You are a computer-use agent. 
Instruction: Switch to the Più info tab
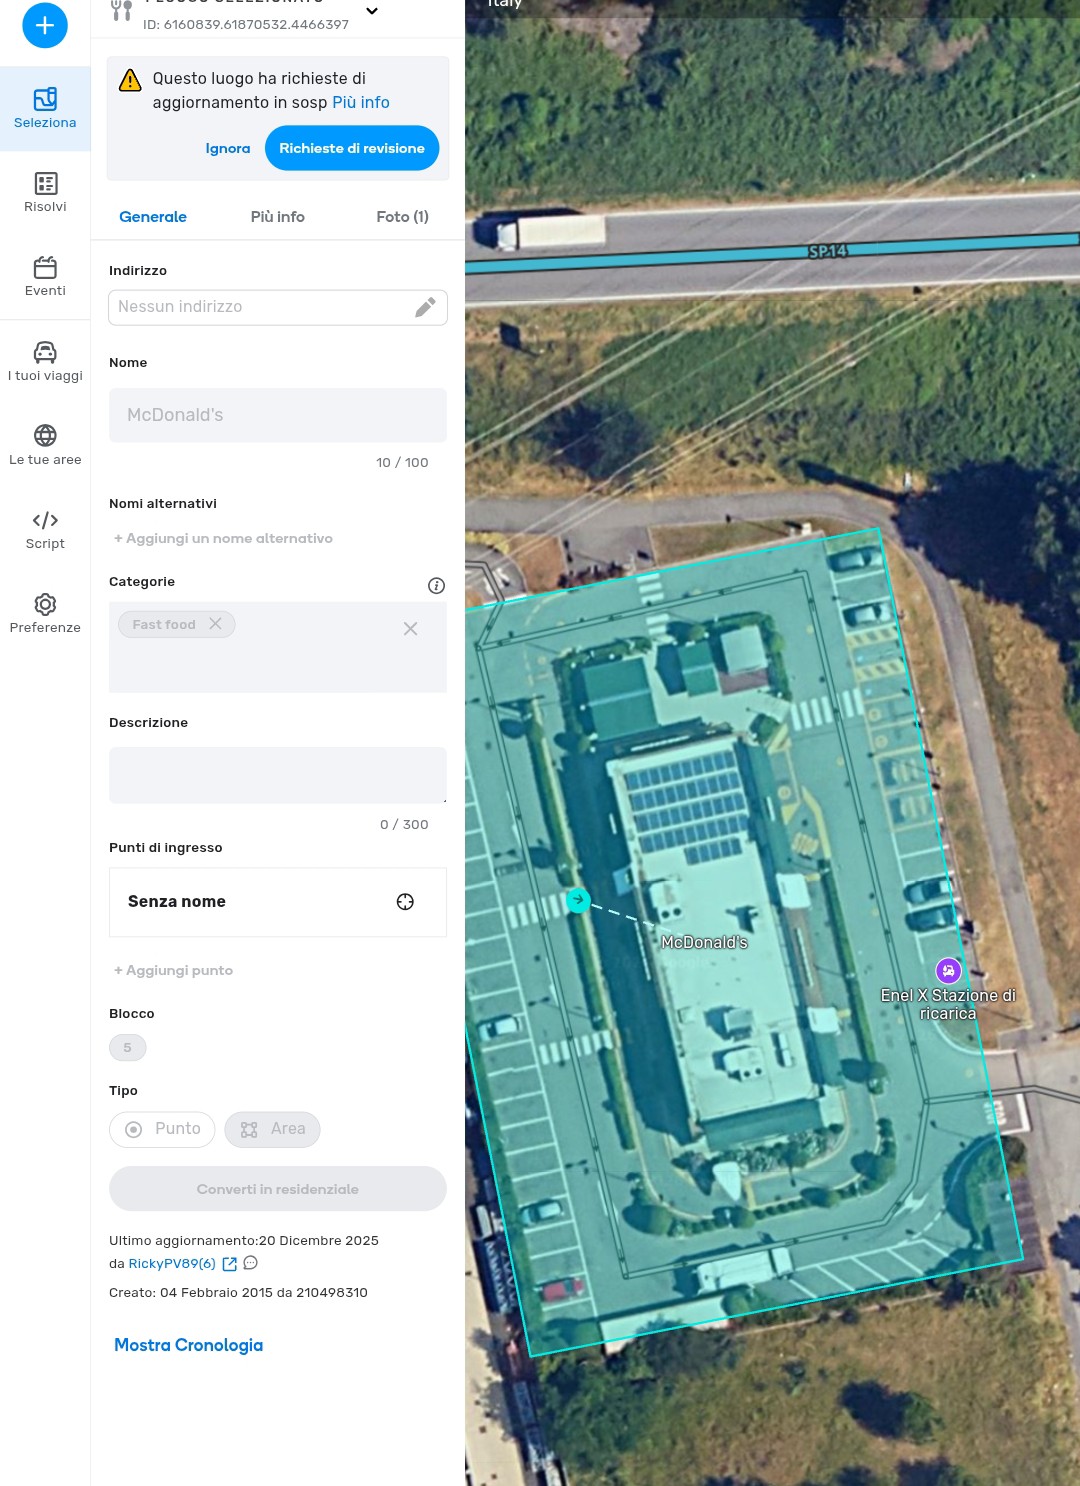[x=277, y=217]
